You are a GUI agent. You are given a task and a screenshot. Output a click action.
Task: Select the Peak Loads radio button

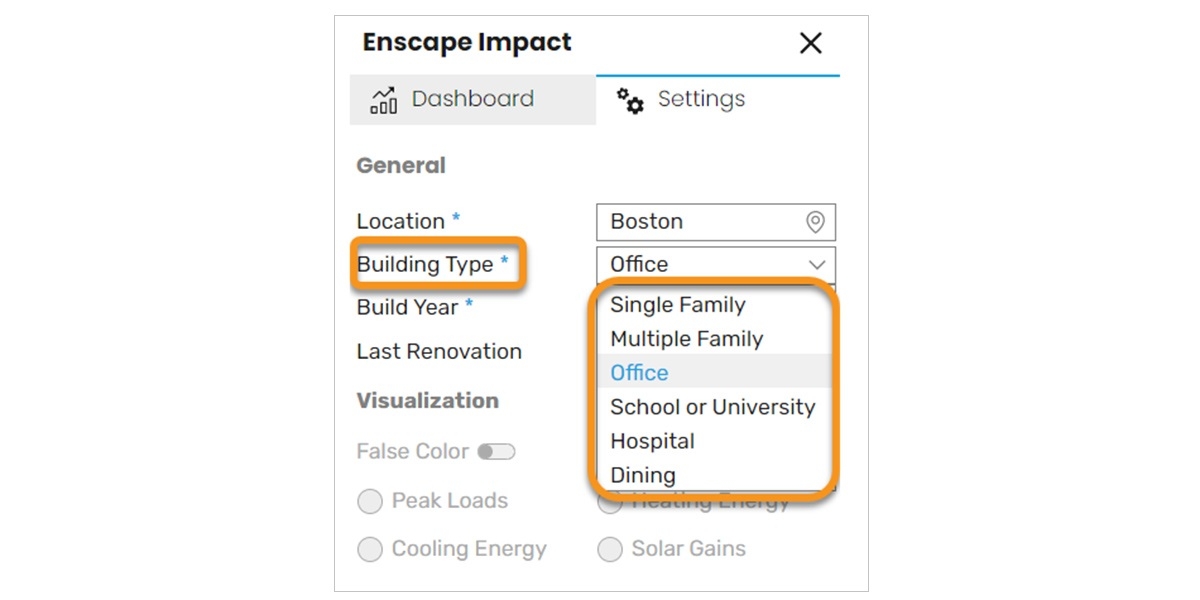(x=369, y=501)
